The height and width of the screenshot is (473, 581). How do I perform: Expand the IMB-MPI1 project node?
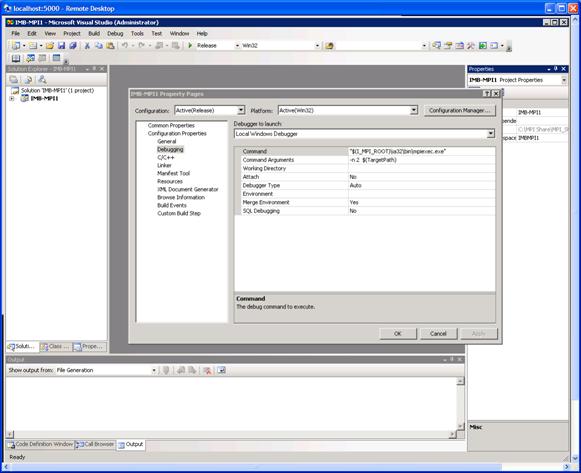[x=12, y=99]
